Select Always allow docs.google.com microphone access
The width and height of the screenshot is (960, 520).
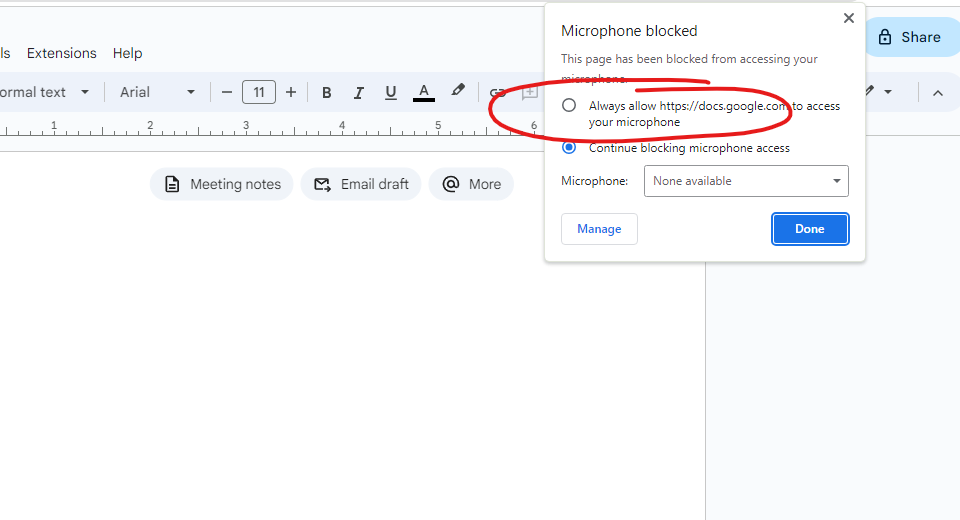click(569, 105)
